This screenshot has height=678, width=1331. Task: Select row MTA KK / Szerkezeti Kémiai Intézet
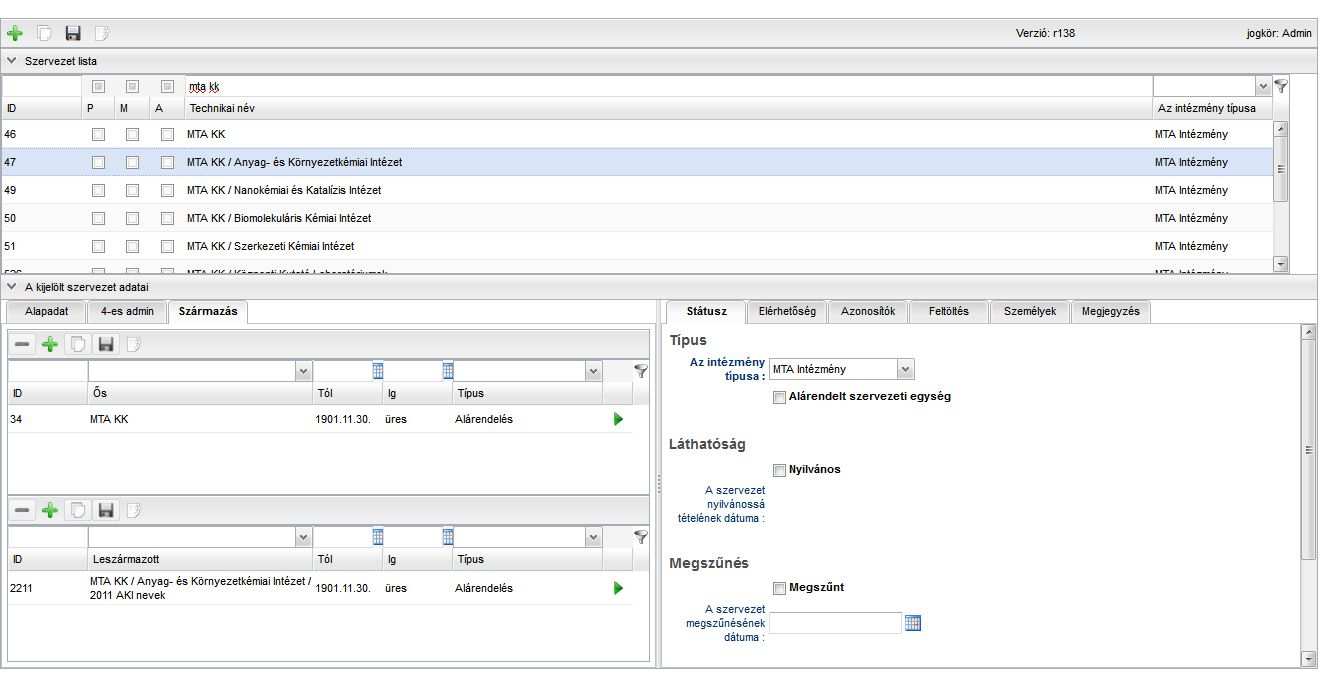[638, 246]
